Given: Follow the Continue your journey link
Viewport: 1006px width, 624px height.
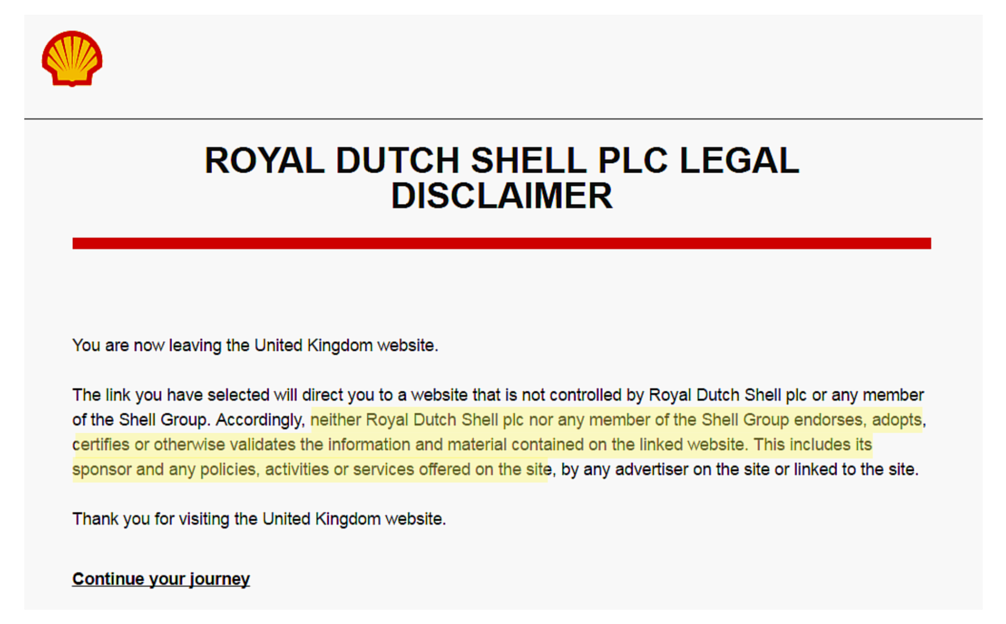Looking at the screenshot, I should coord(161,579).
